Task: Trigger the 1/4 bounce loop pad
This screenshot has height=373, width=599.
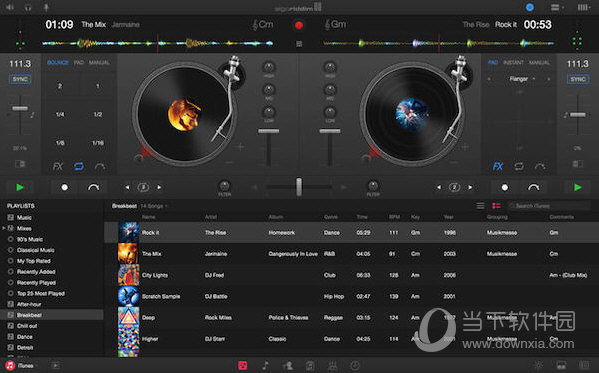Action: [x=60, y=114]
